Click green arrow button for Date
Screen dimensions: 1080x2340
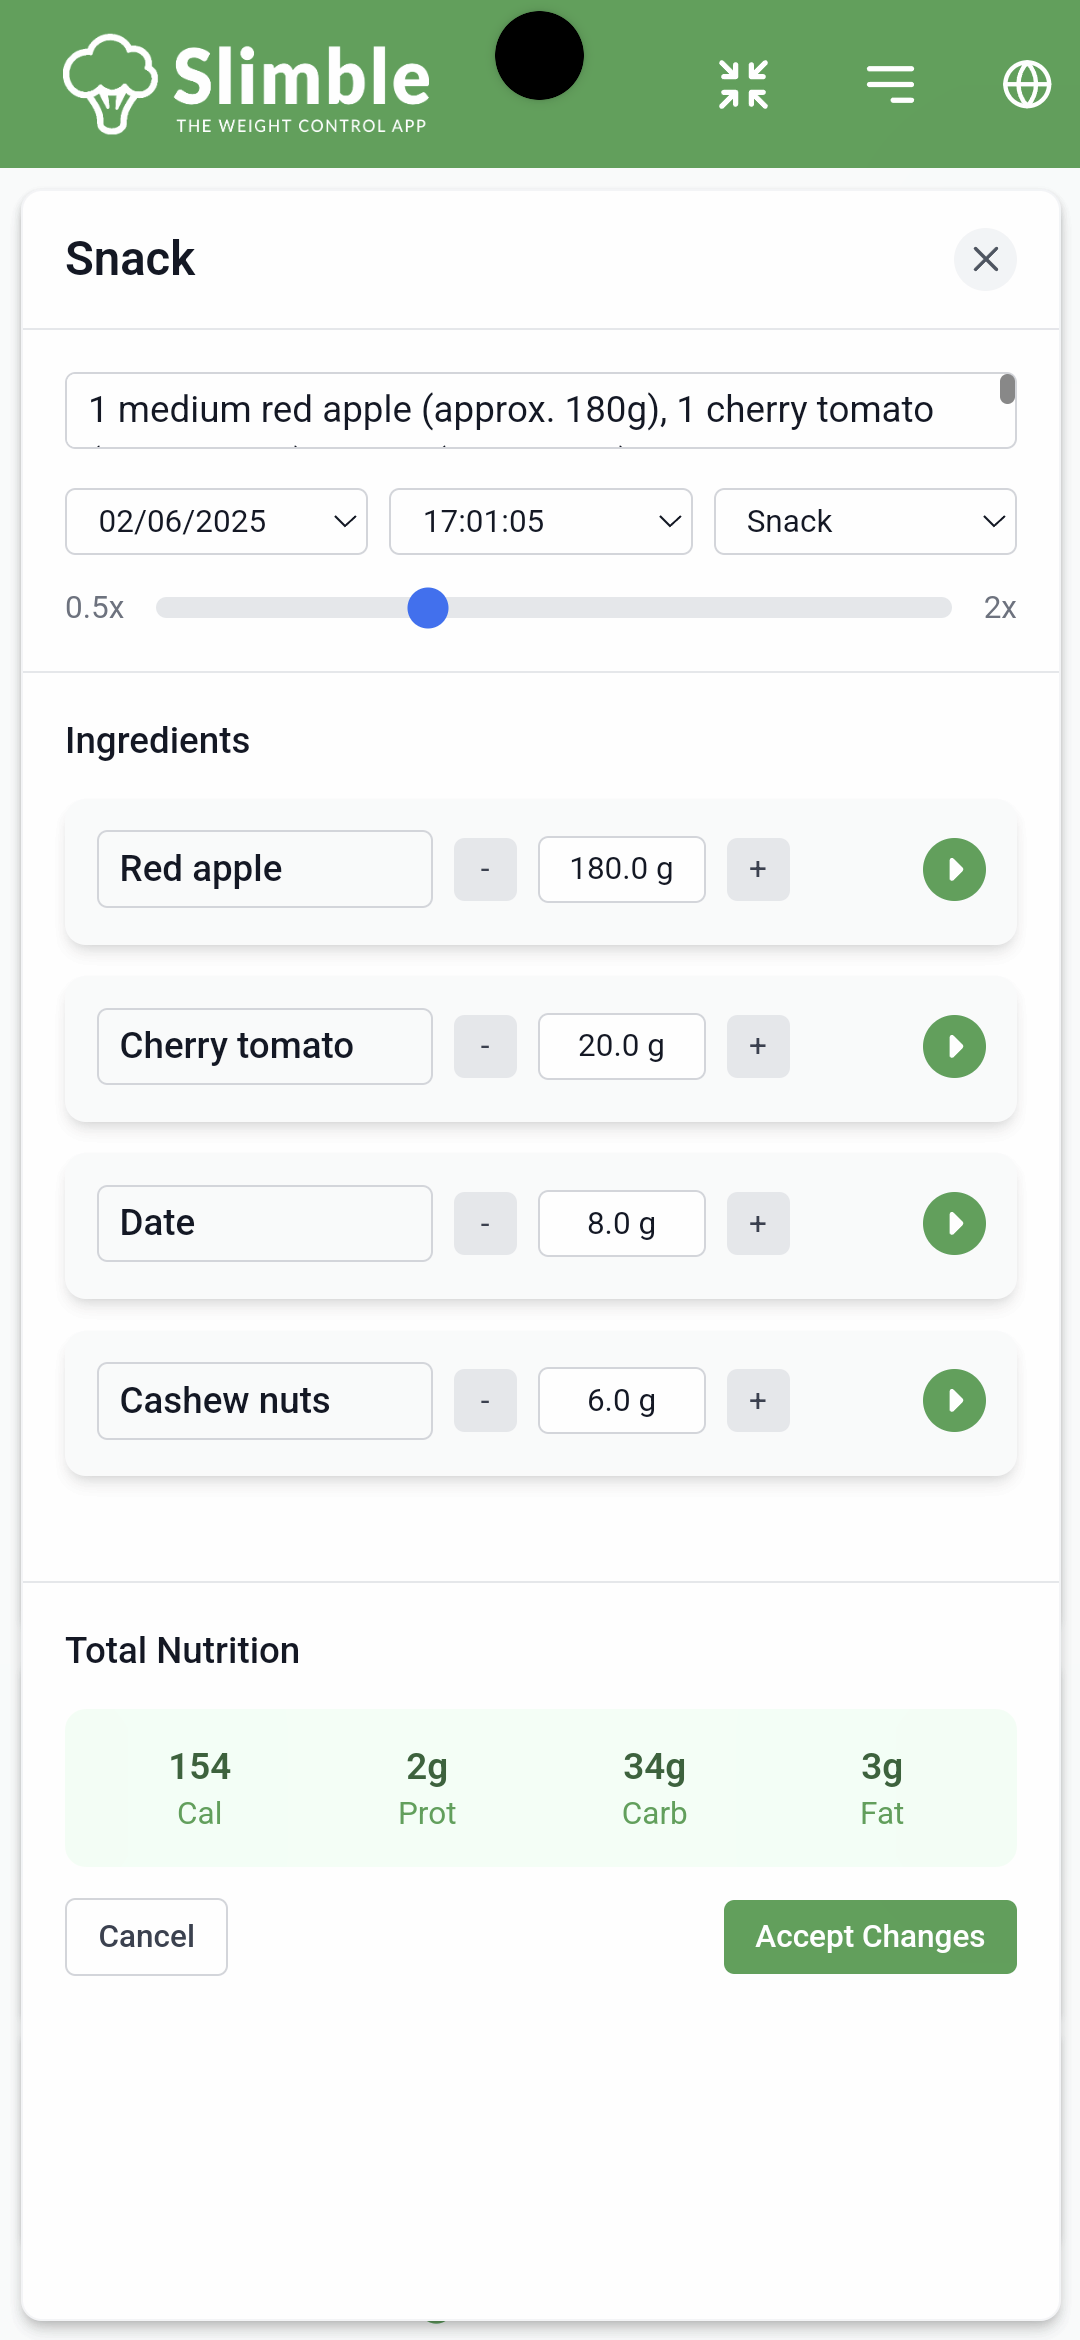(x=954, y=1223)
